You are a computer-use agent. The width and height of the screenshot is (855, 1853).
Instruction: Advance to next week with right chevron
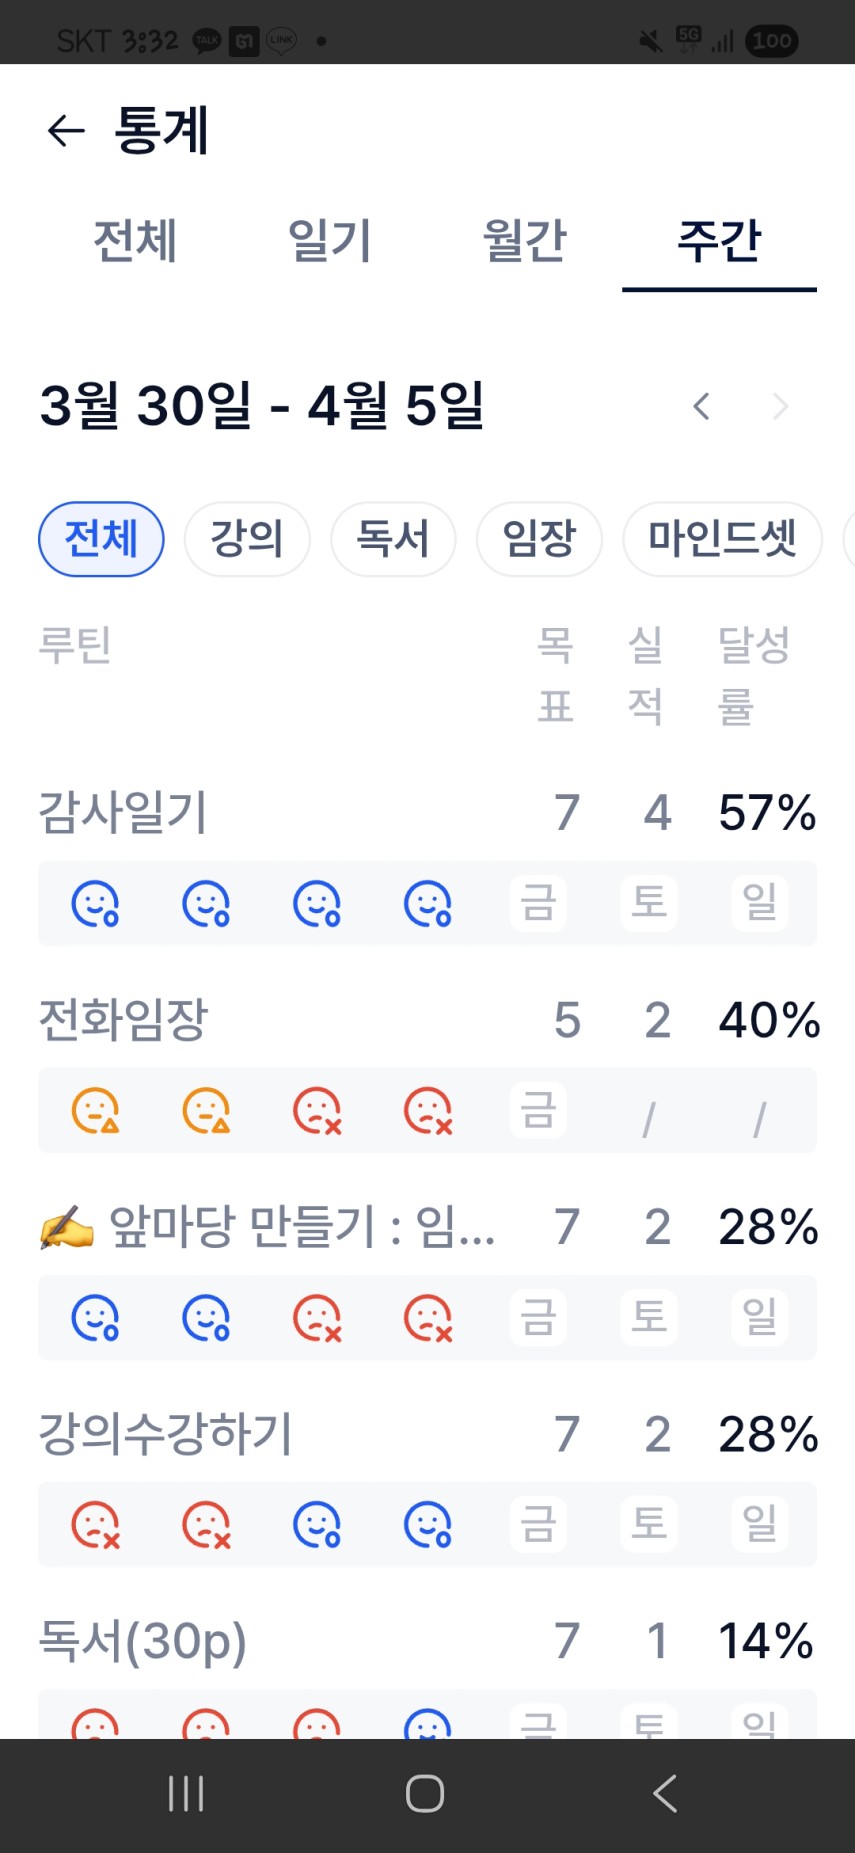pos(781,407)
